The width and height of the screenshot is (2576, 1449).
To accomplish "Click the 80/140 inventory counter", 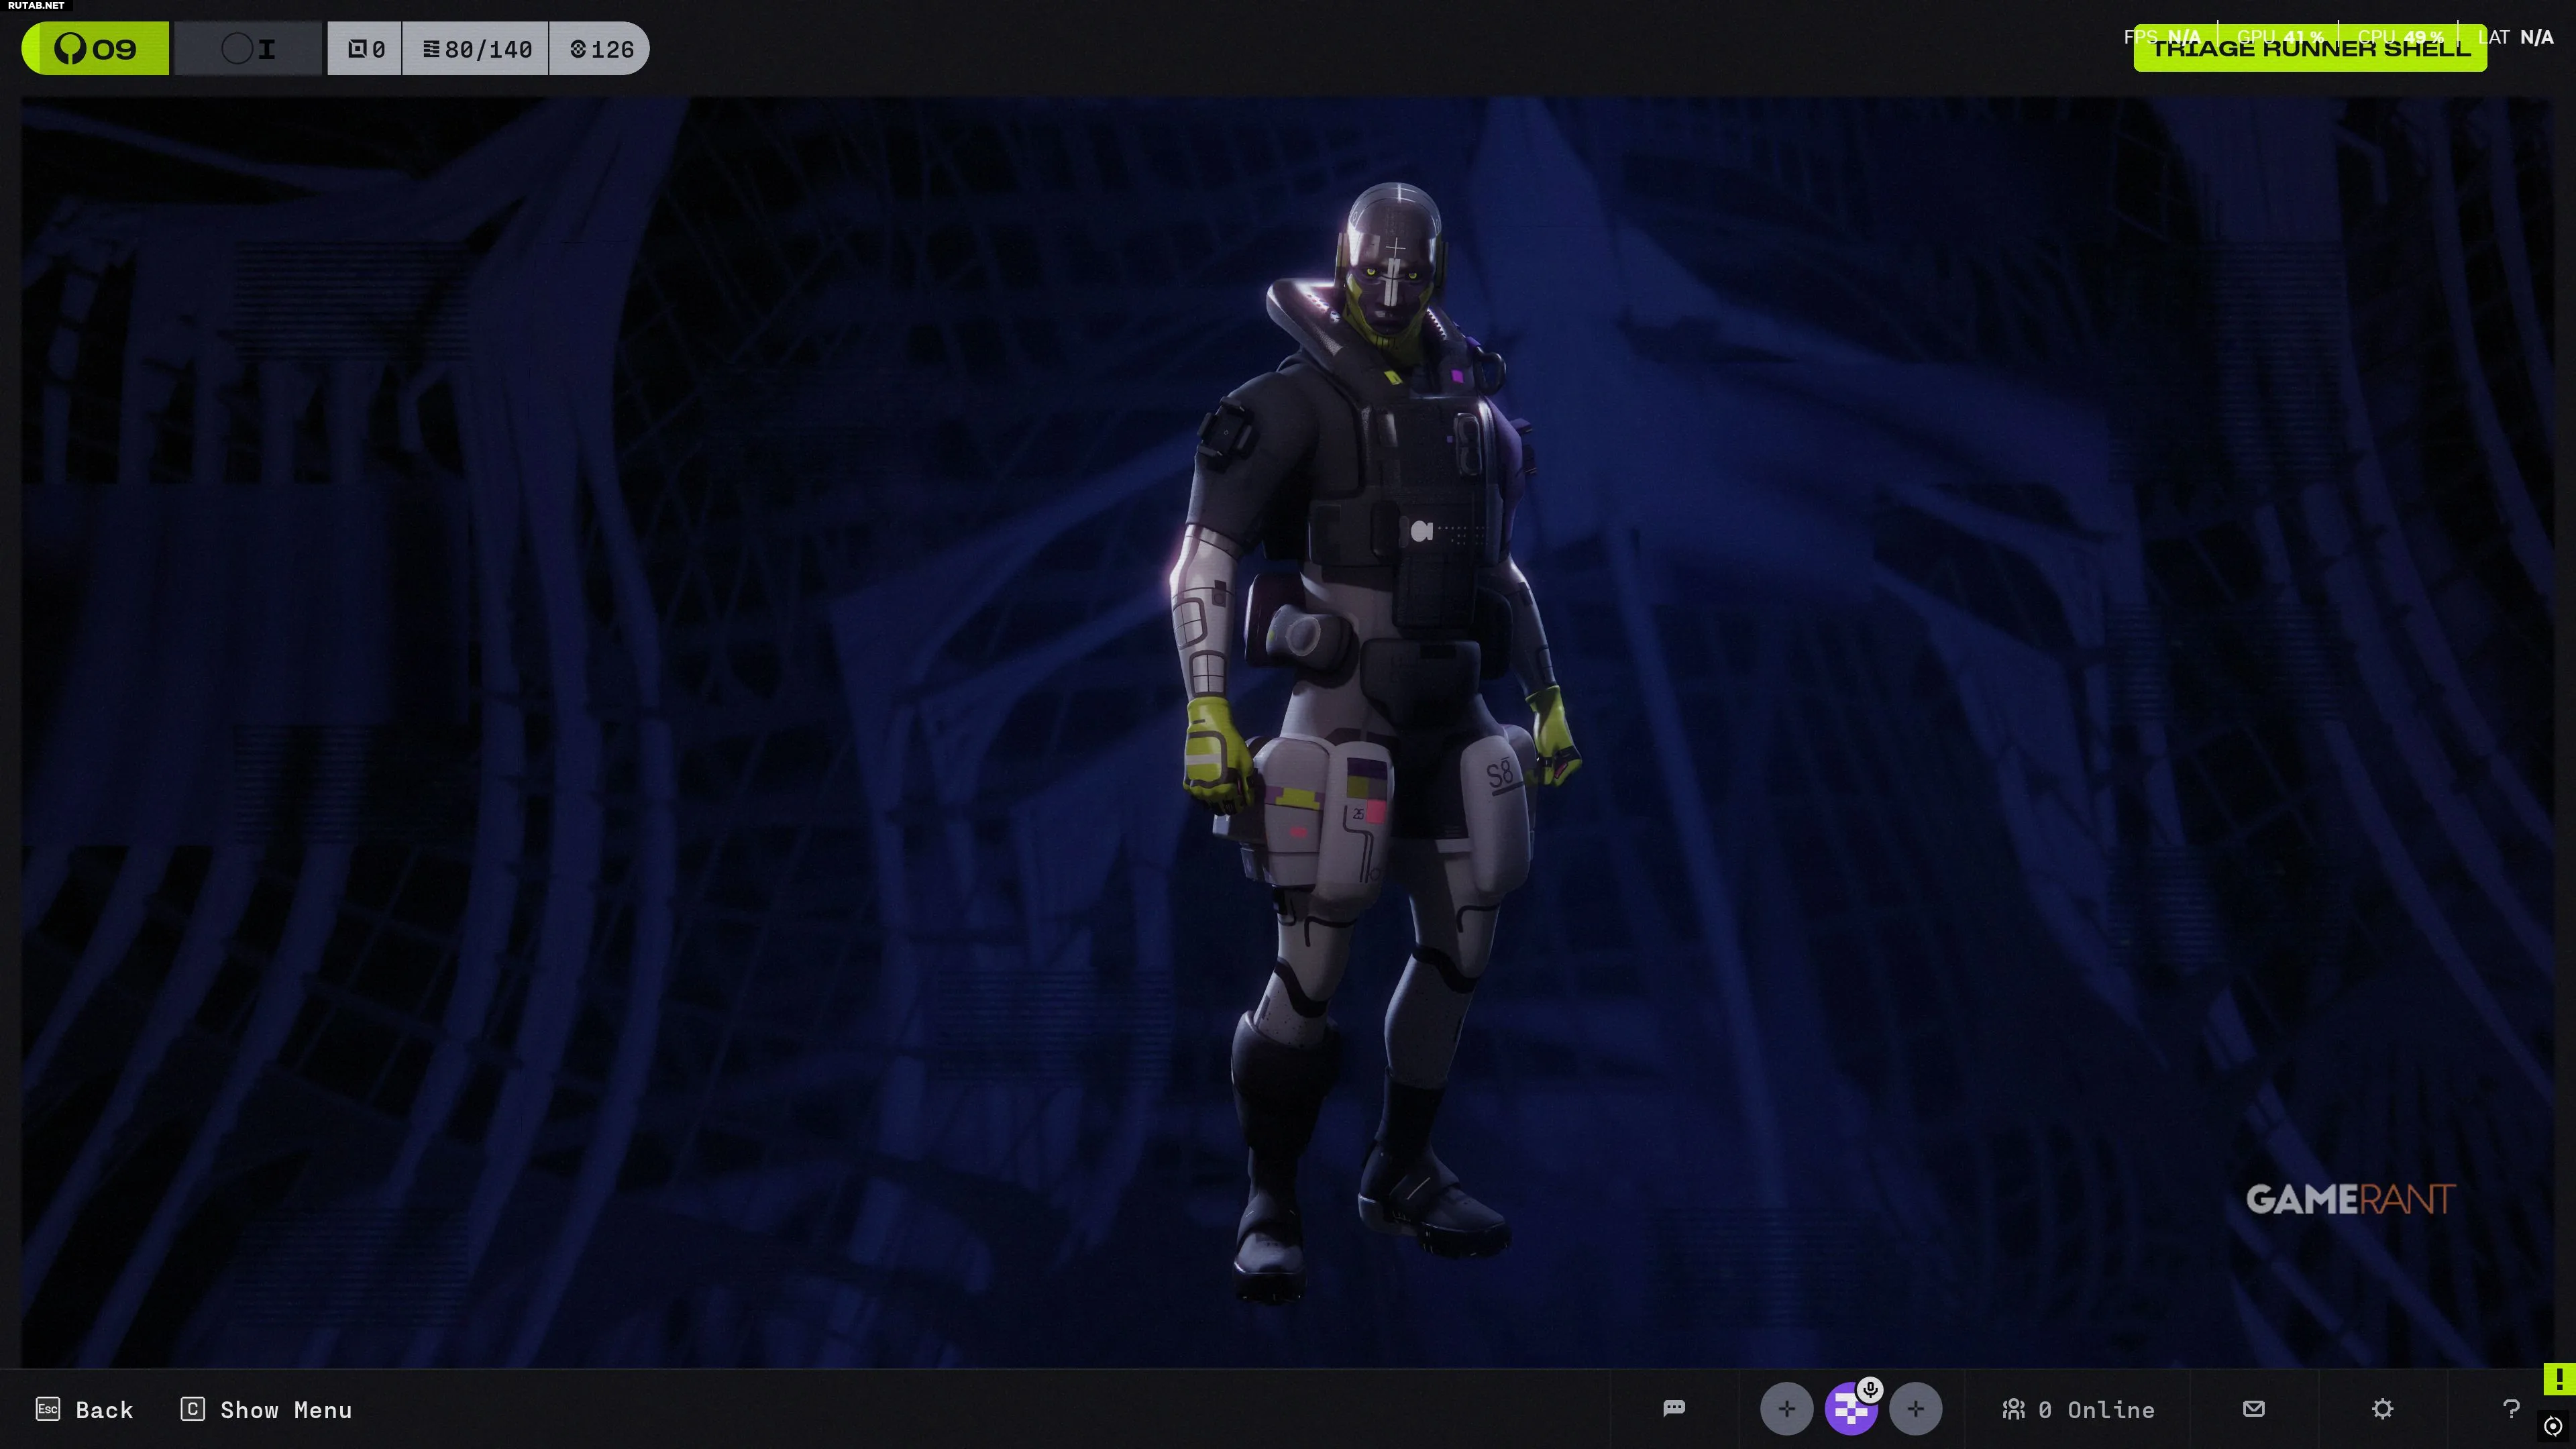I will (476, 49).
